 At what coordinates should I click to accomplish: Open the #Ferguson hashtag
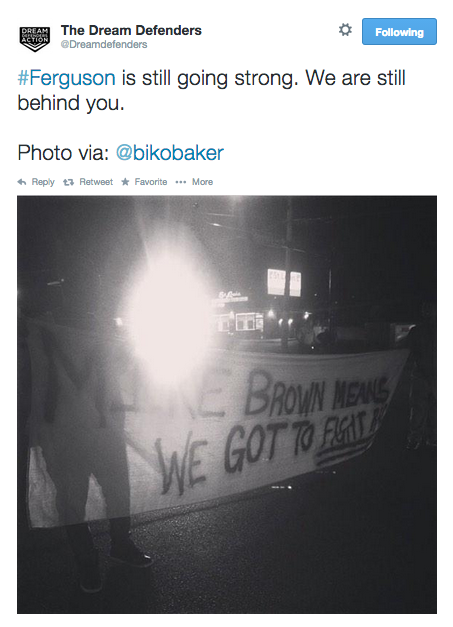[66, 78]
